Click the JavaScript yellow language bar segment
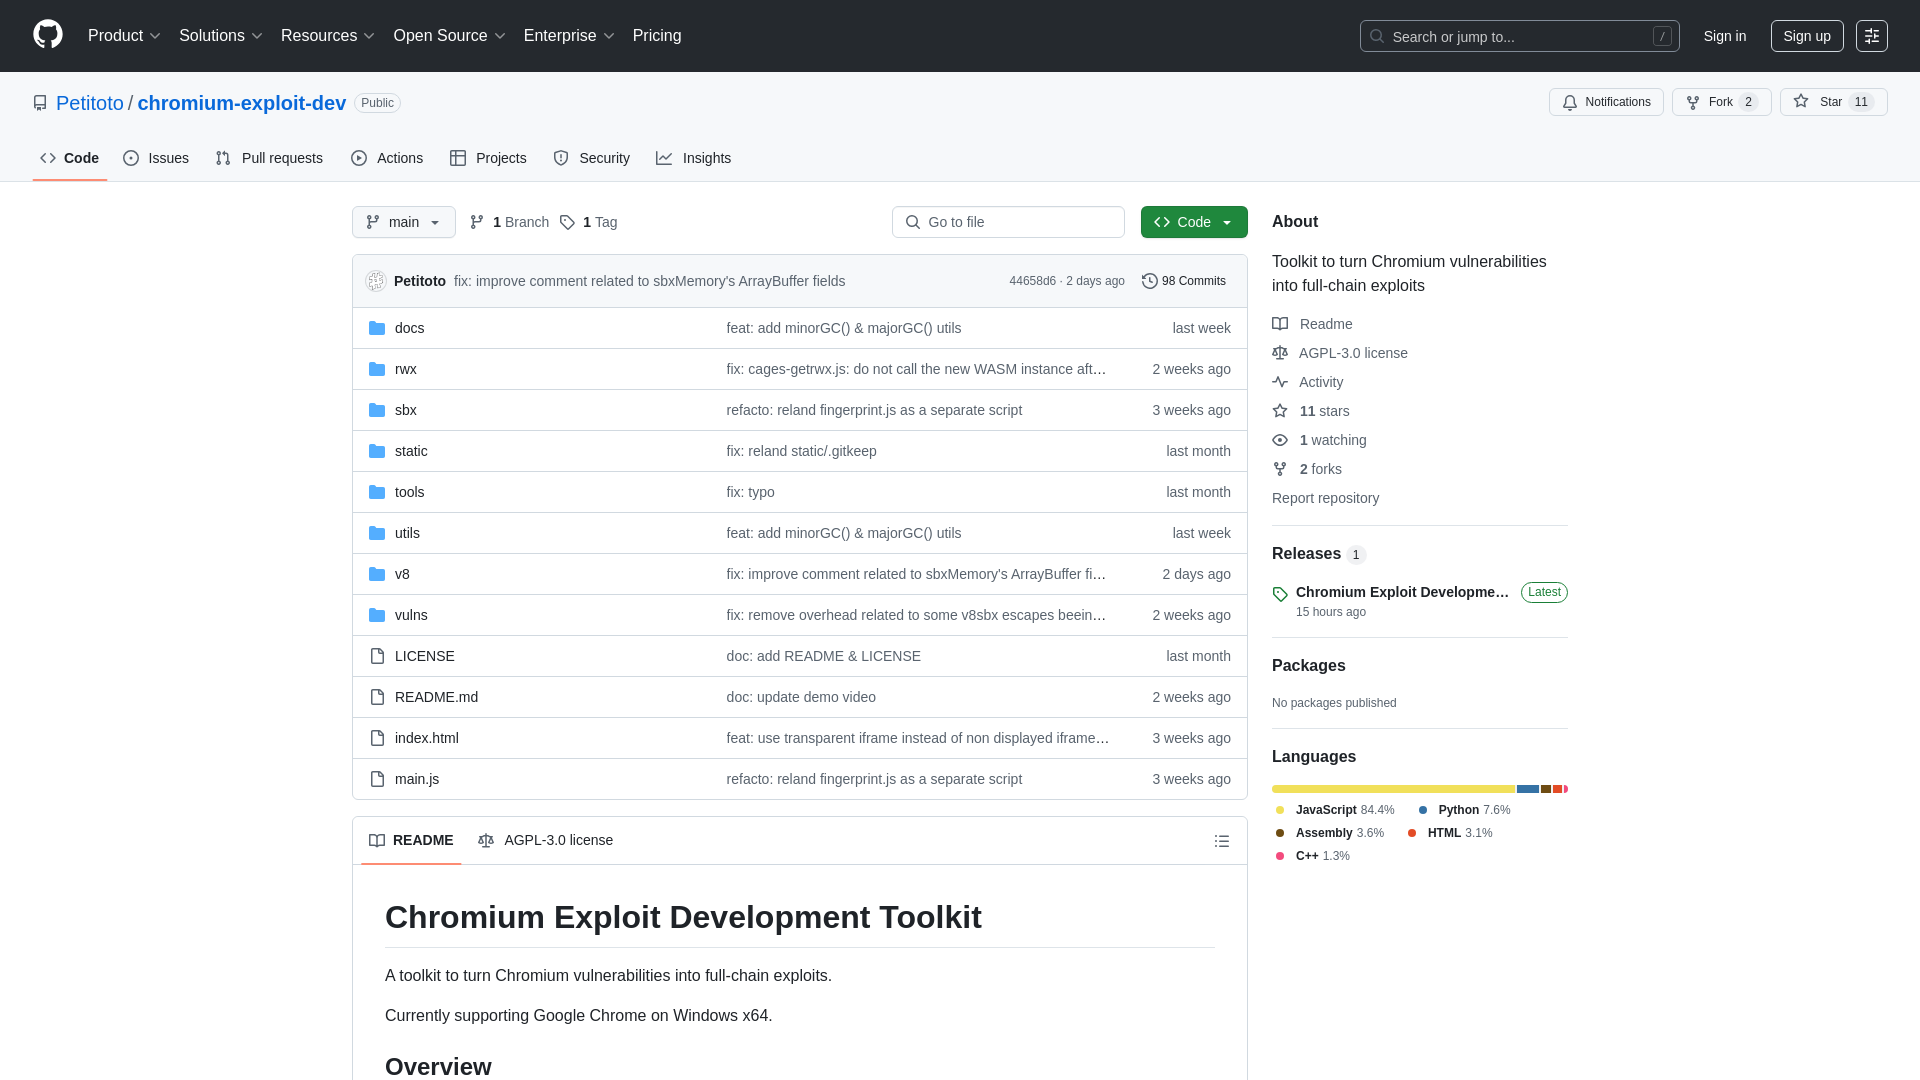Screen dimensions: 1920x1080 1393,789
